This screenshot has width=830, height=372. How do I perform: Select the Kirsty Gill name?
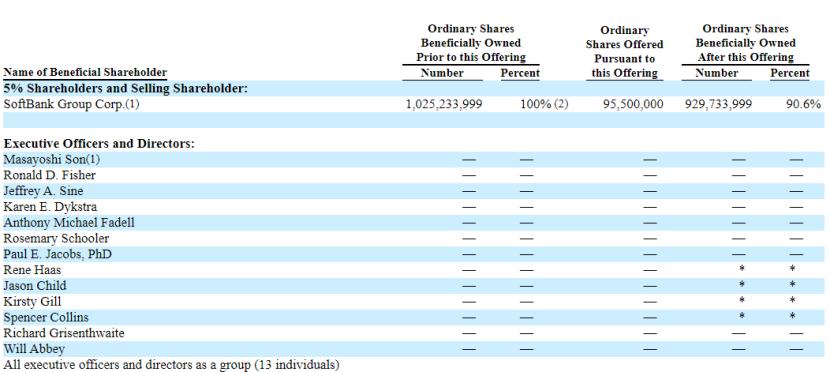point(32,302)
